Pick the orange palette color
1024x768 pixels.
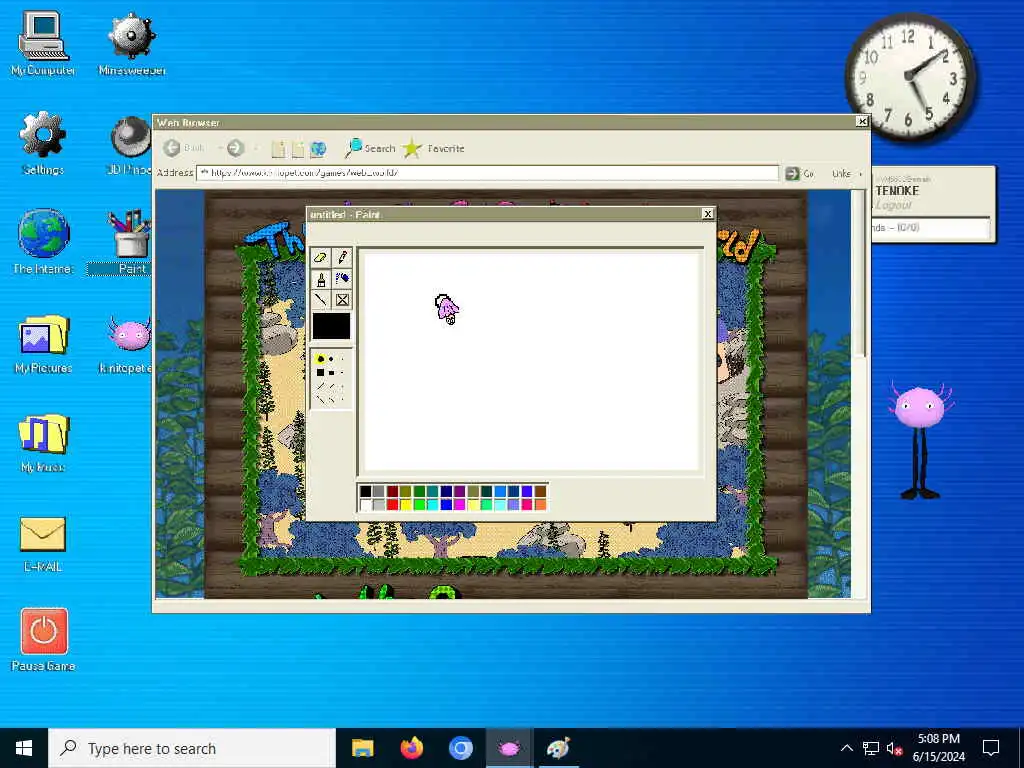point(540,504)
